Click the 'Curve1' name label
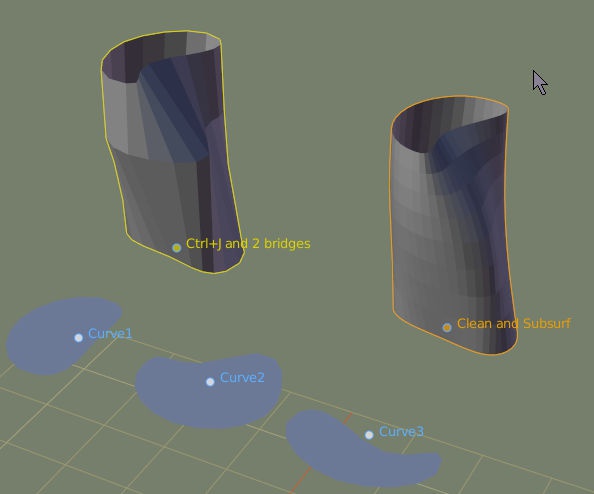This screenshot has height=494, width=594. pos(110,333)
